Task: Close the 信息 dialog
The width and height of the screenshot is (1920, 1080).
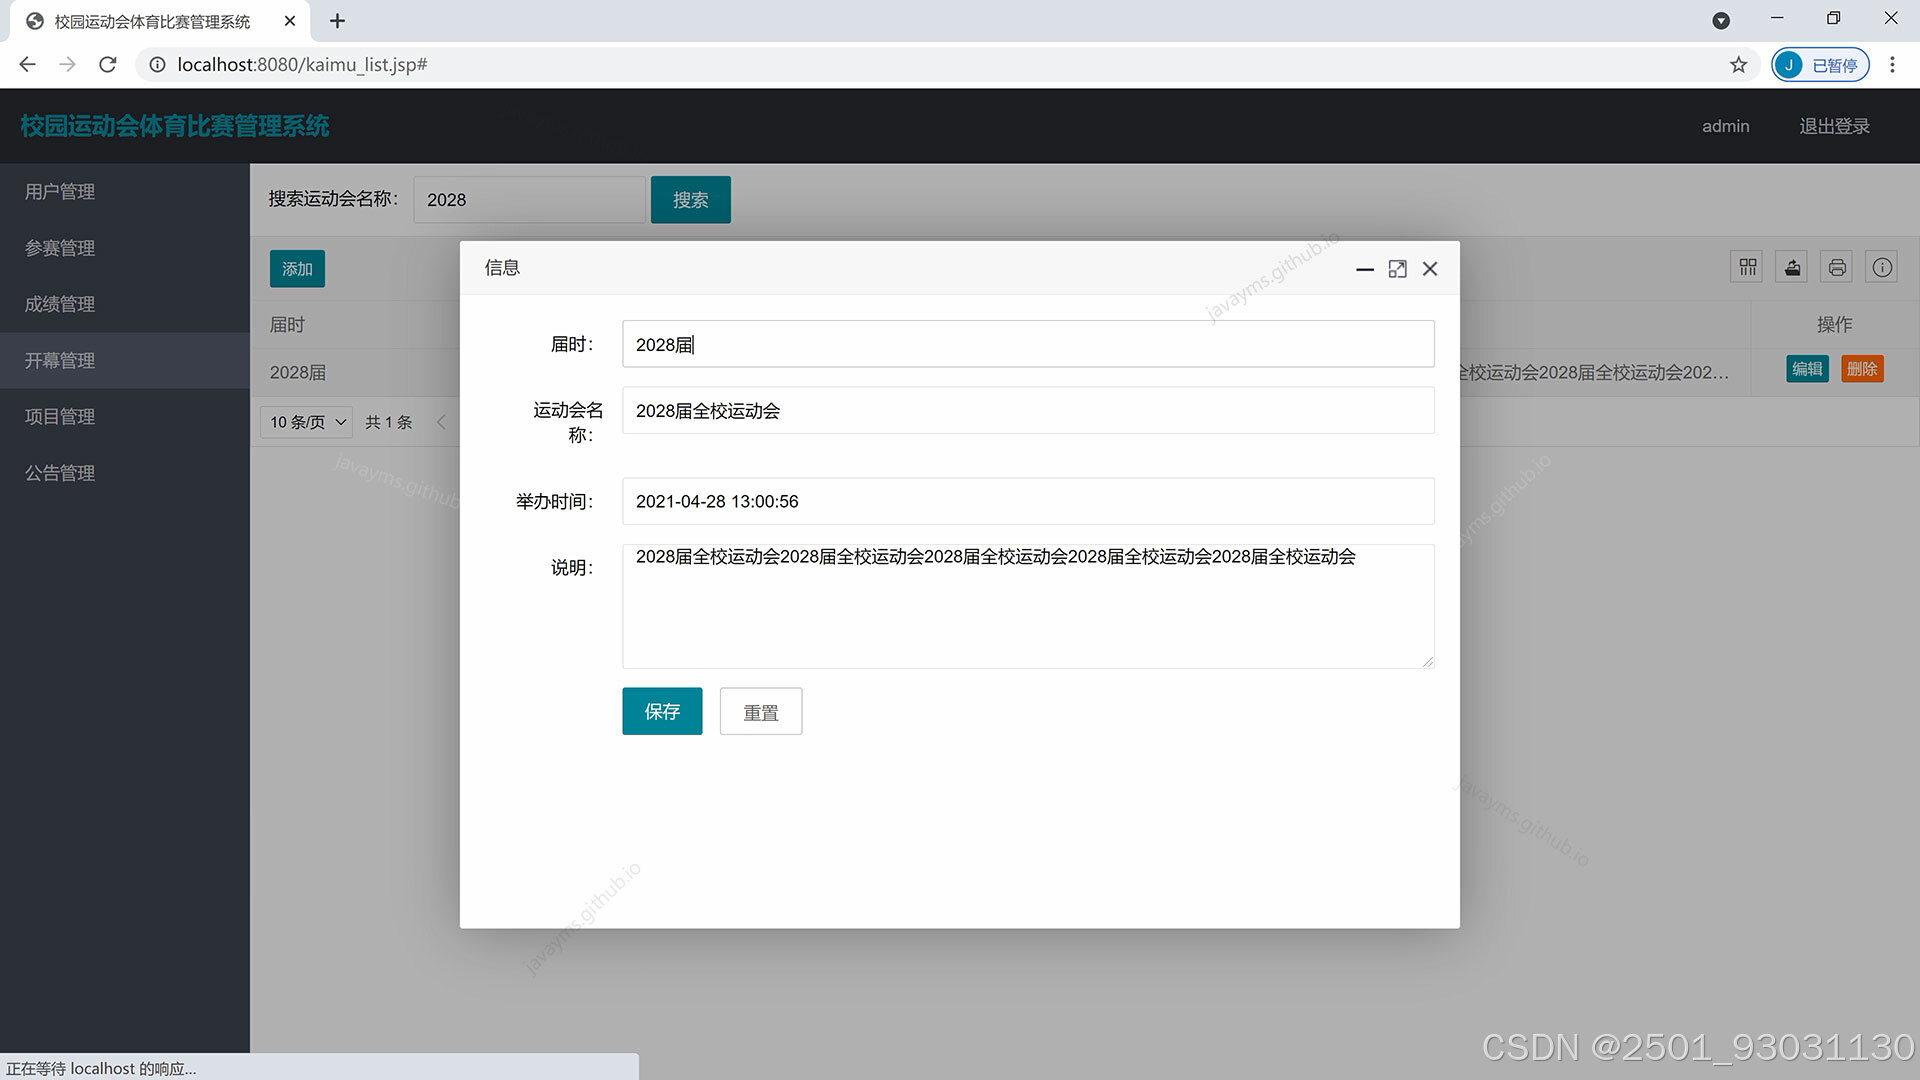Action: pos(1430,269)
